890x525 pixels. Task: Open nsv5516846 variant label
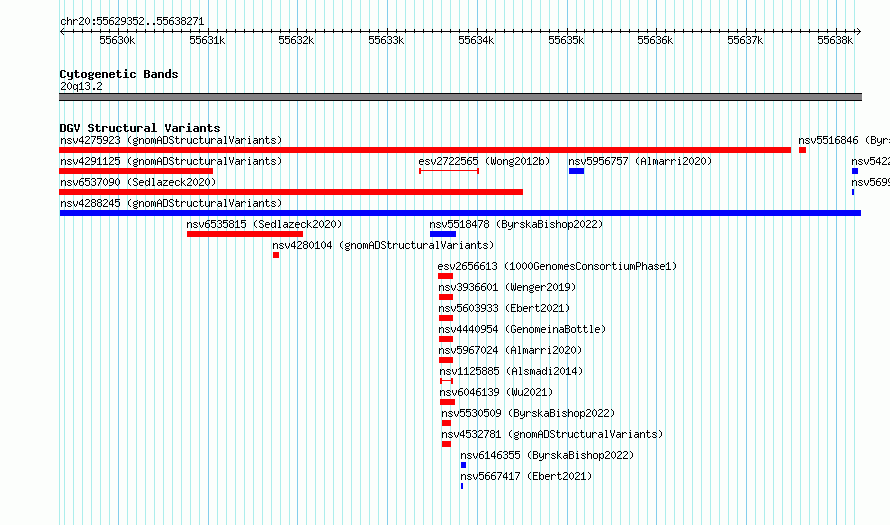843,140
